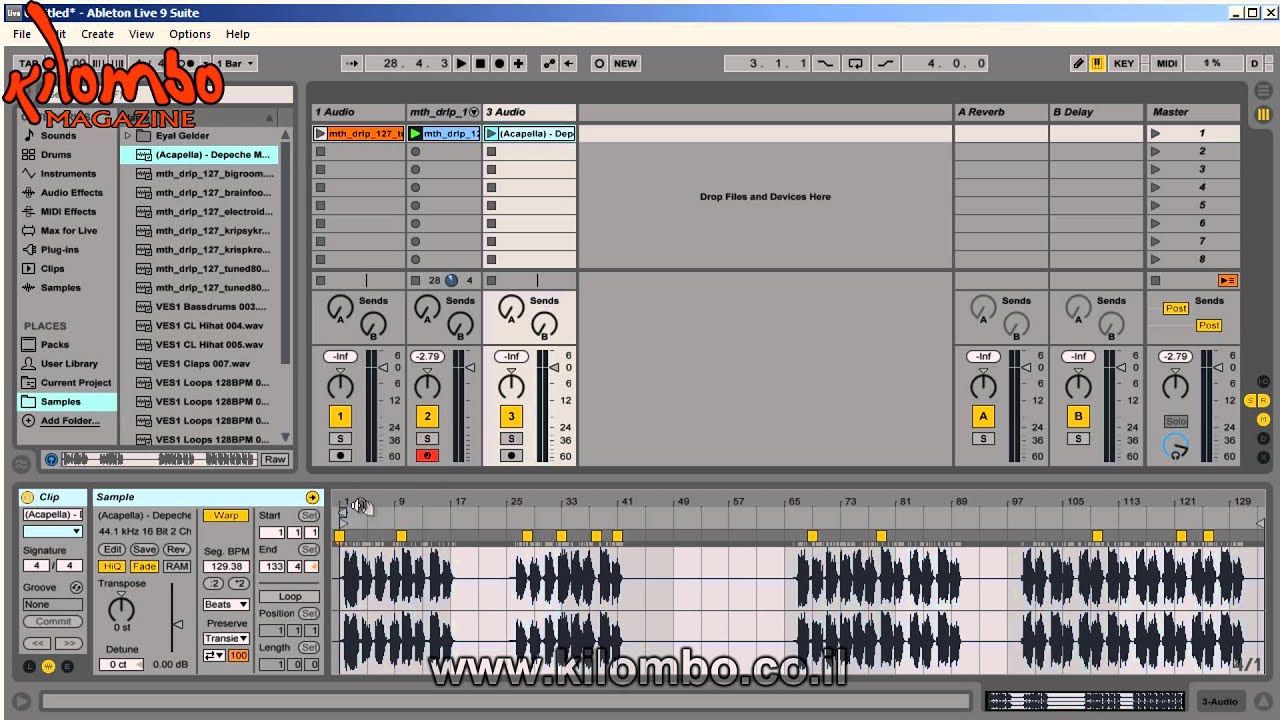Select Instruments category in browser
This screenshot has width=1280, height=720.
(x=68, y=174)
